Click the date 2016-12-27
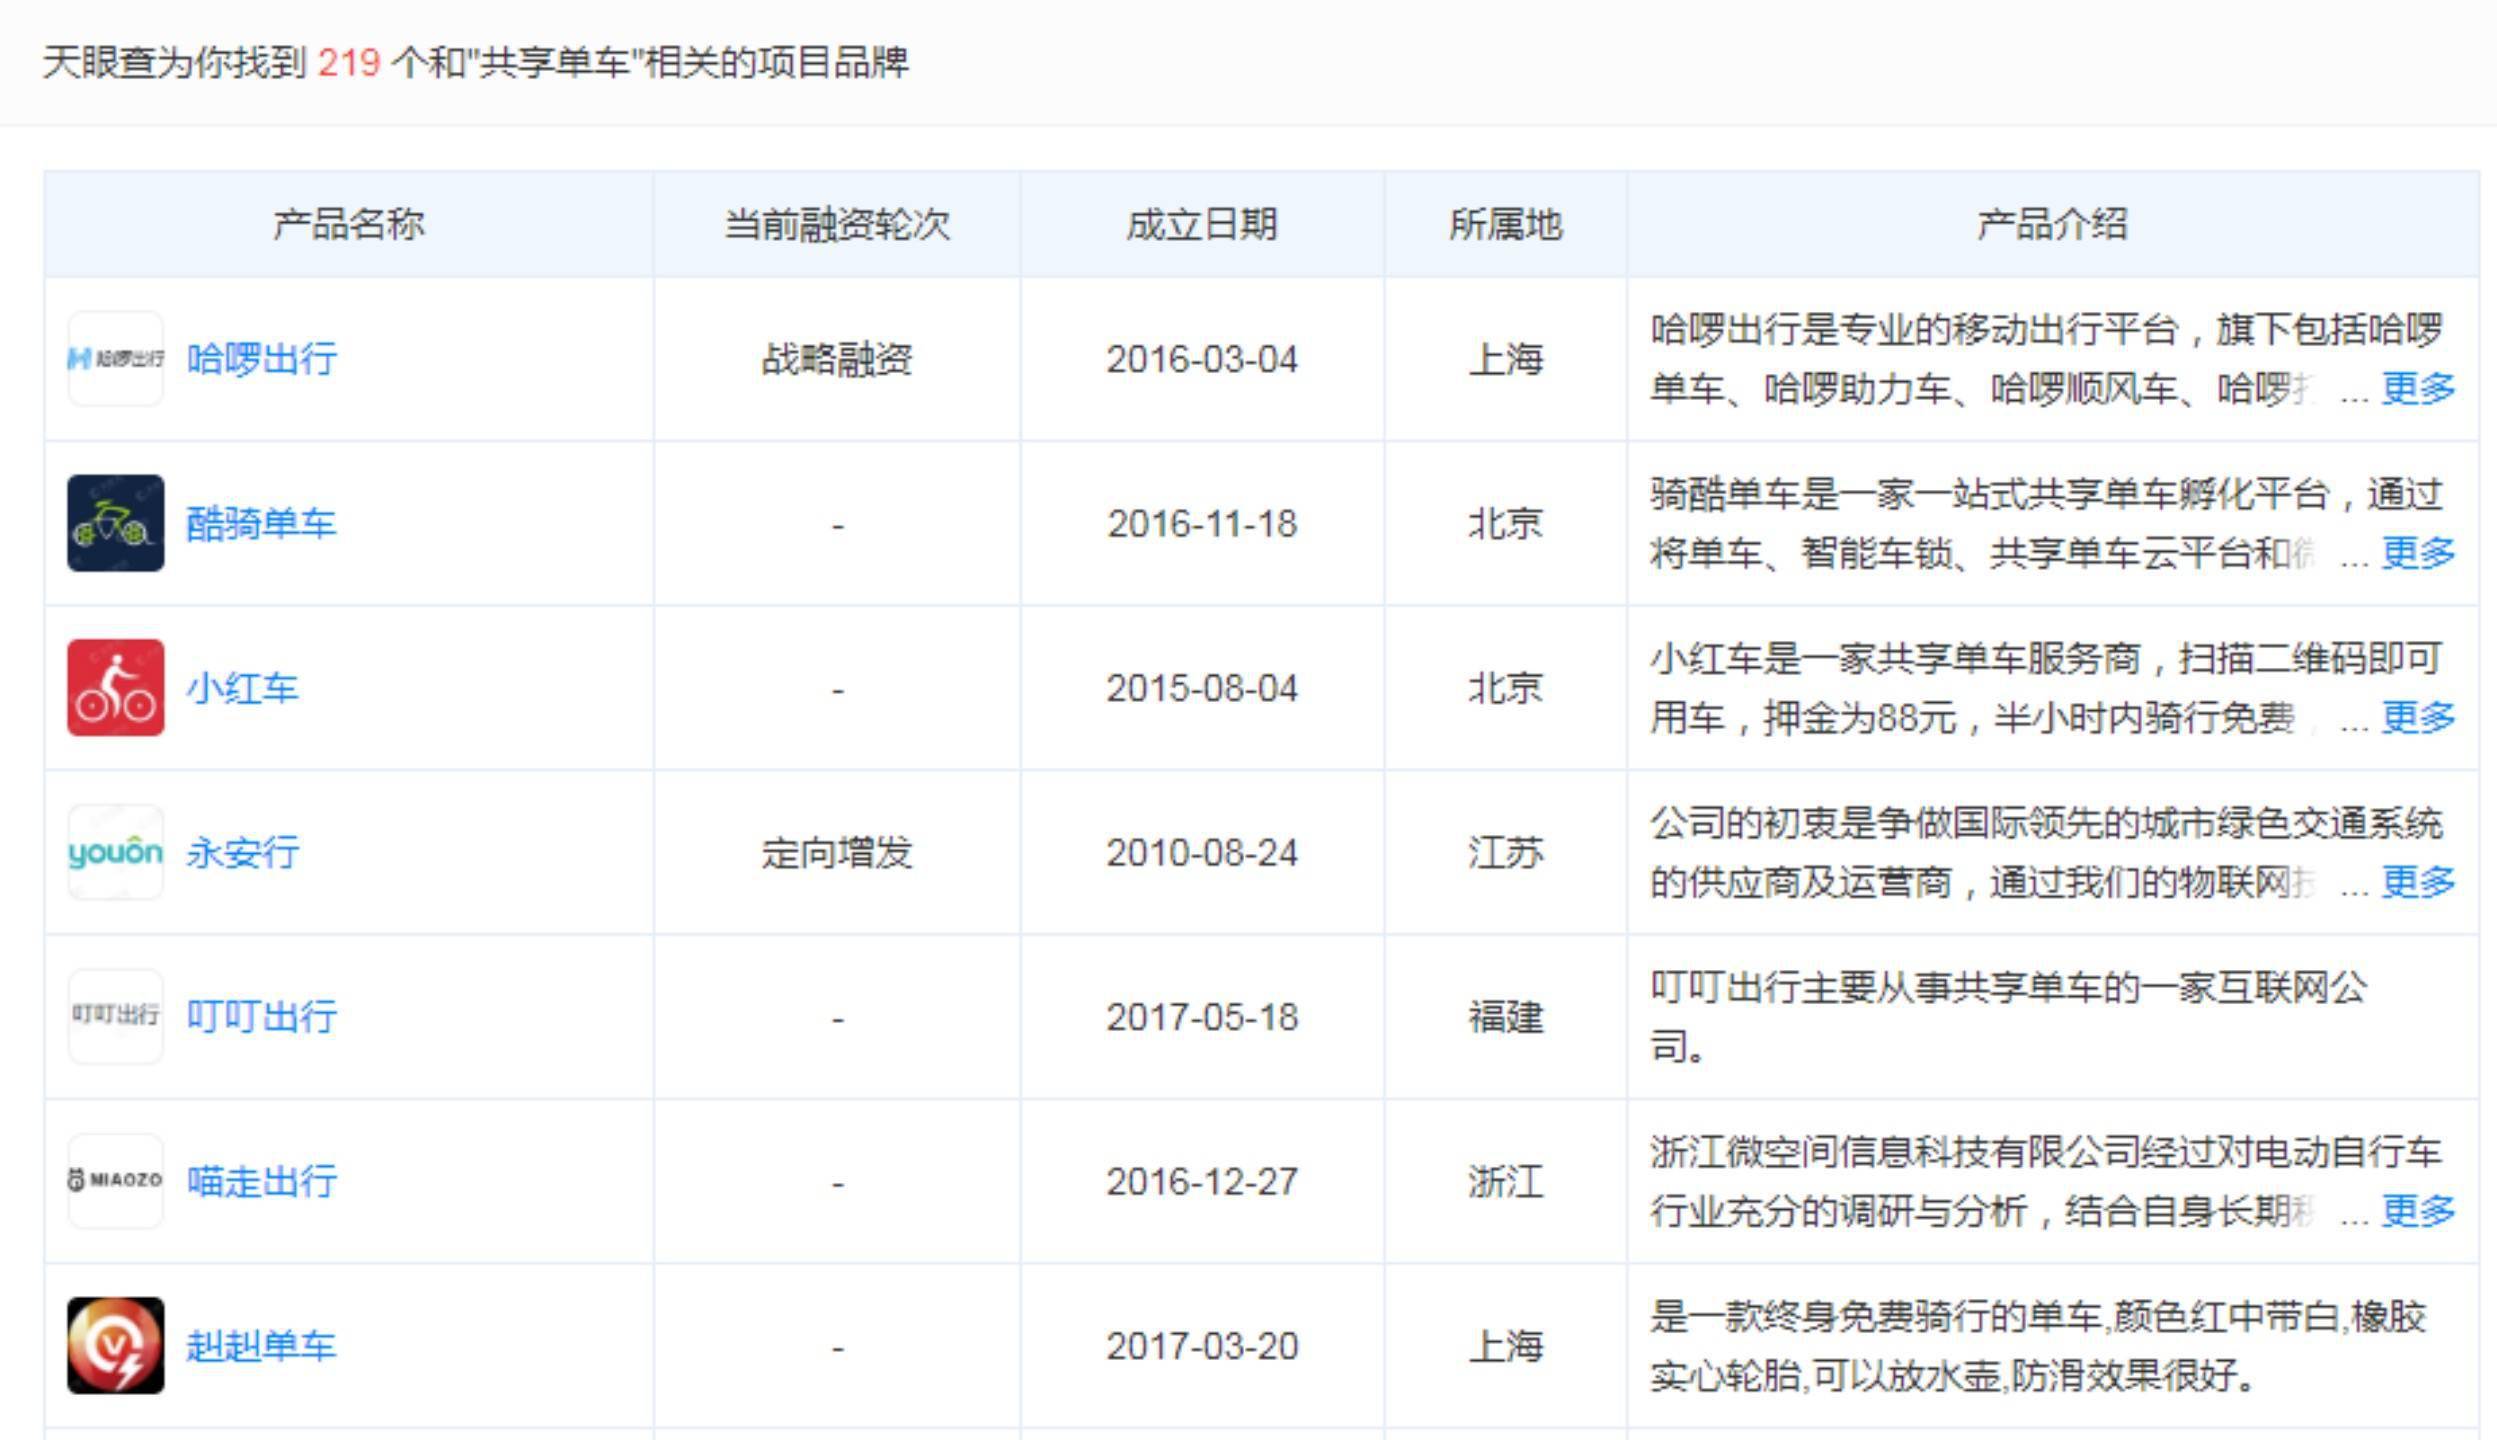This screenshot has height=1440, width=2497. 1202,1182
